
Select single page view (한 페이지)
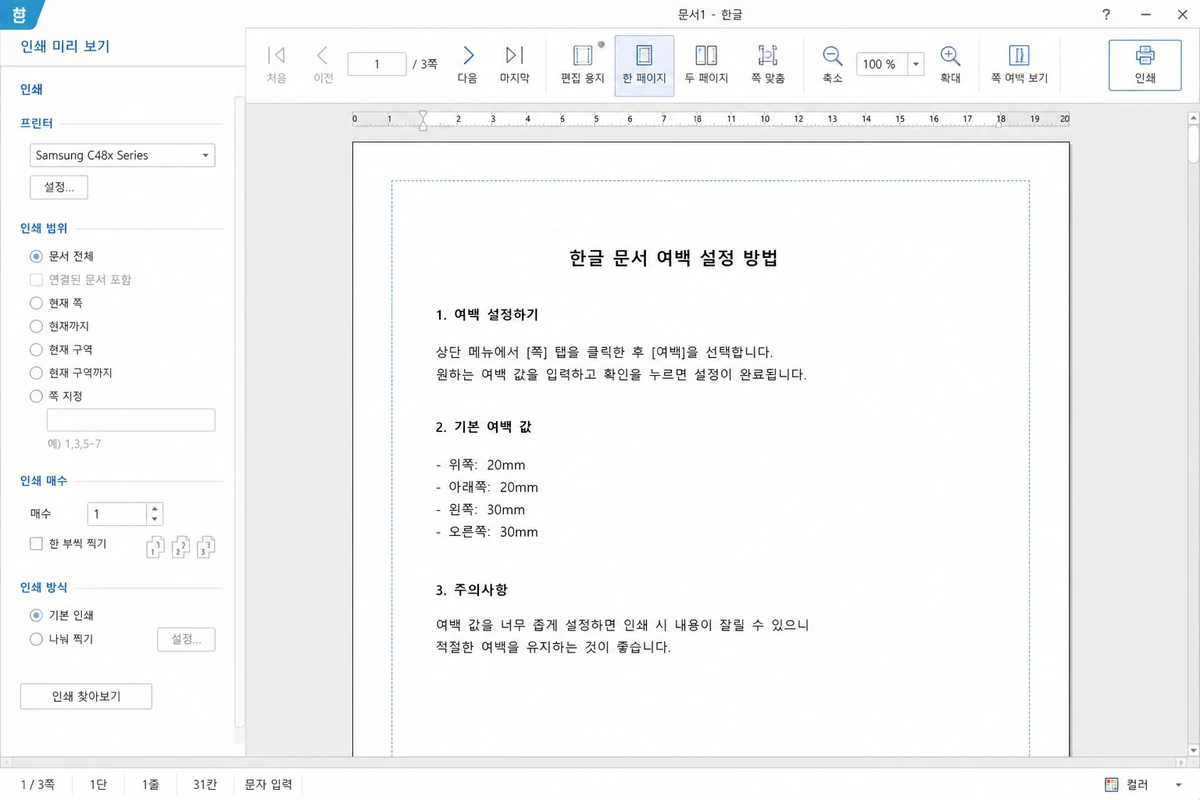pos(644,65)
